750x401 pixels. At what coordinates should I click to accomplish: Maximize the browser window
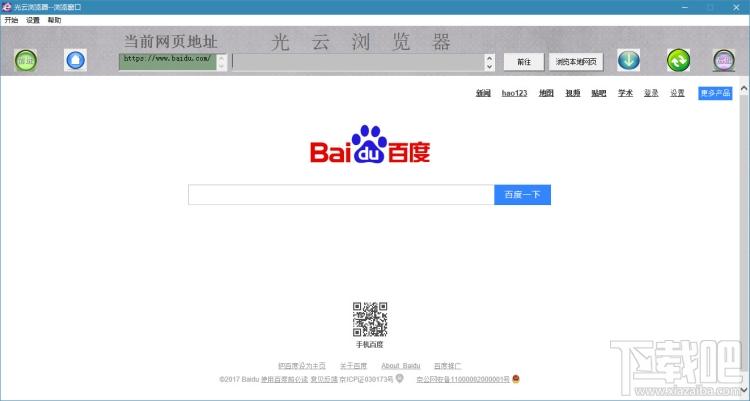pos(710,7)
